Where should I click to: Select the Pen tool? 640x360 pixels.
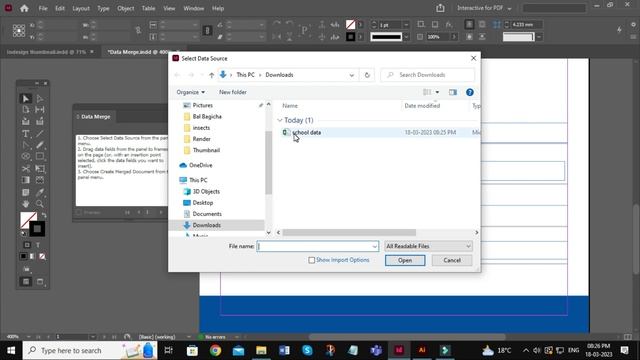(x=25, y=145)
